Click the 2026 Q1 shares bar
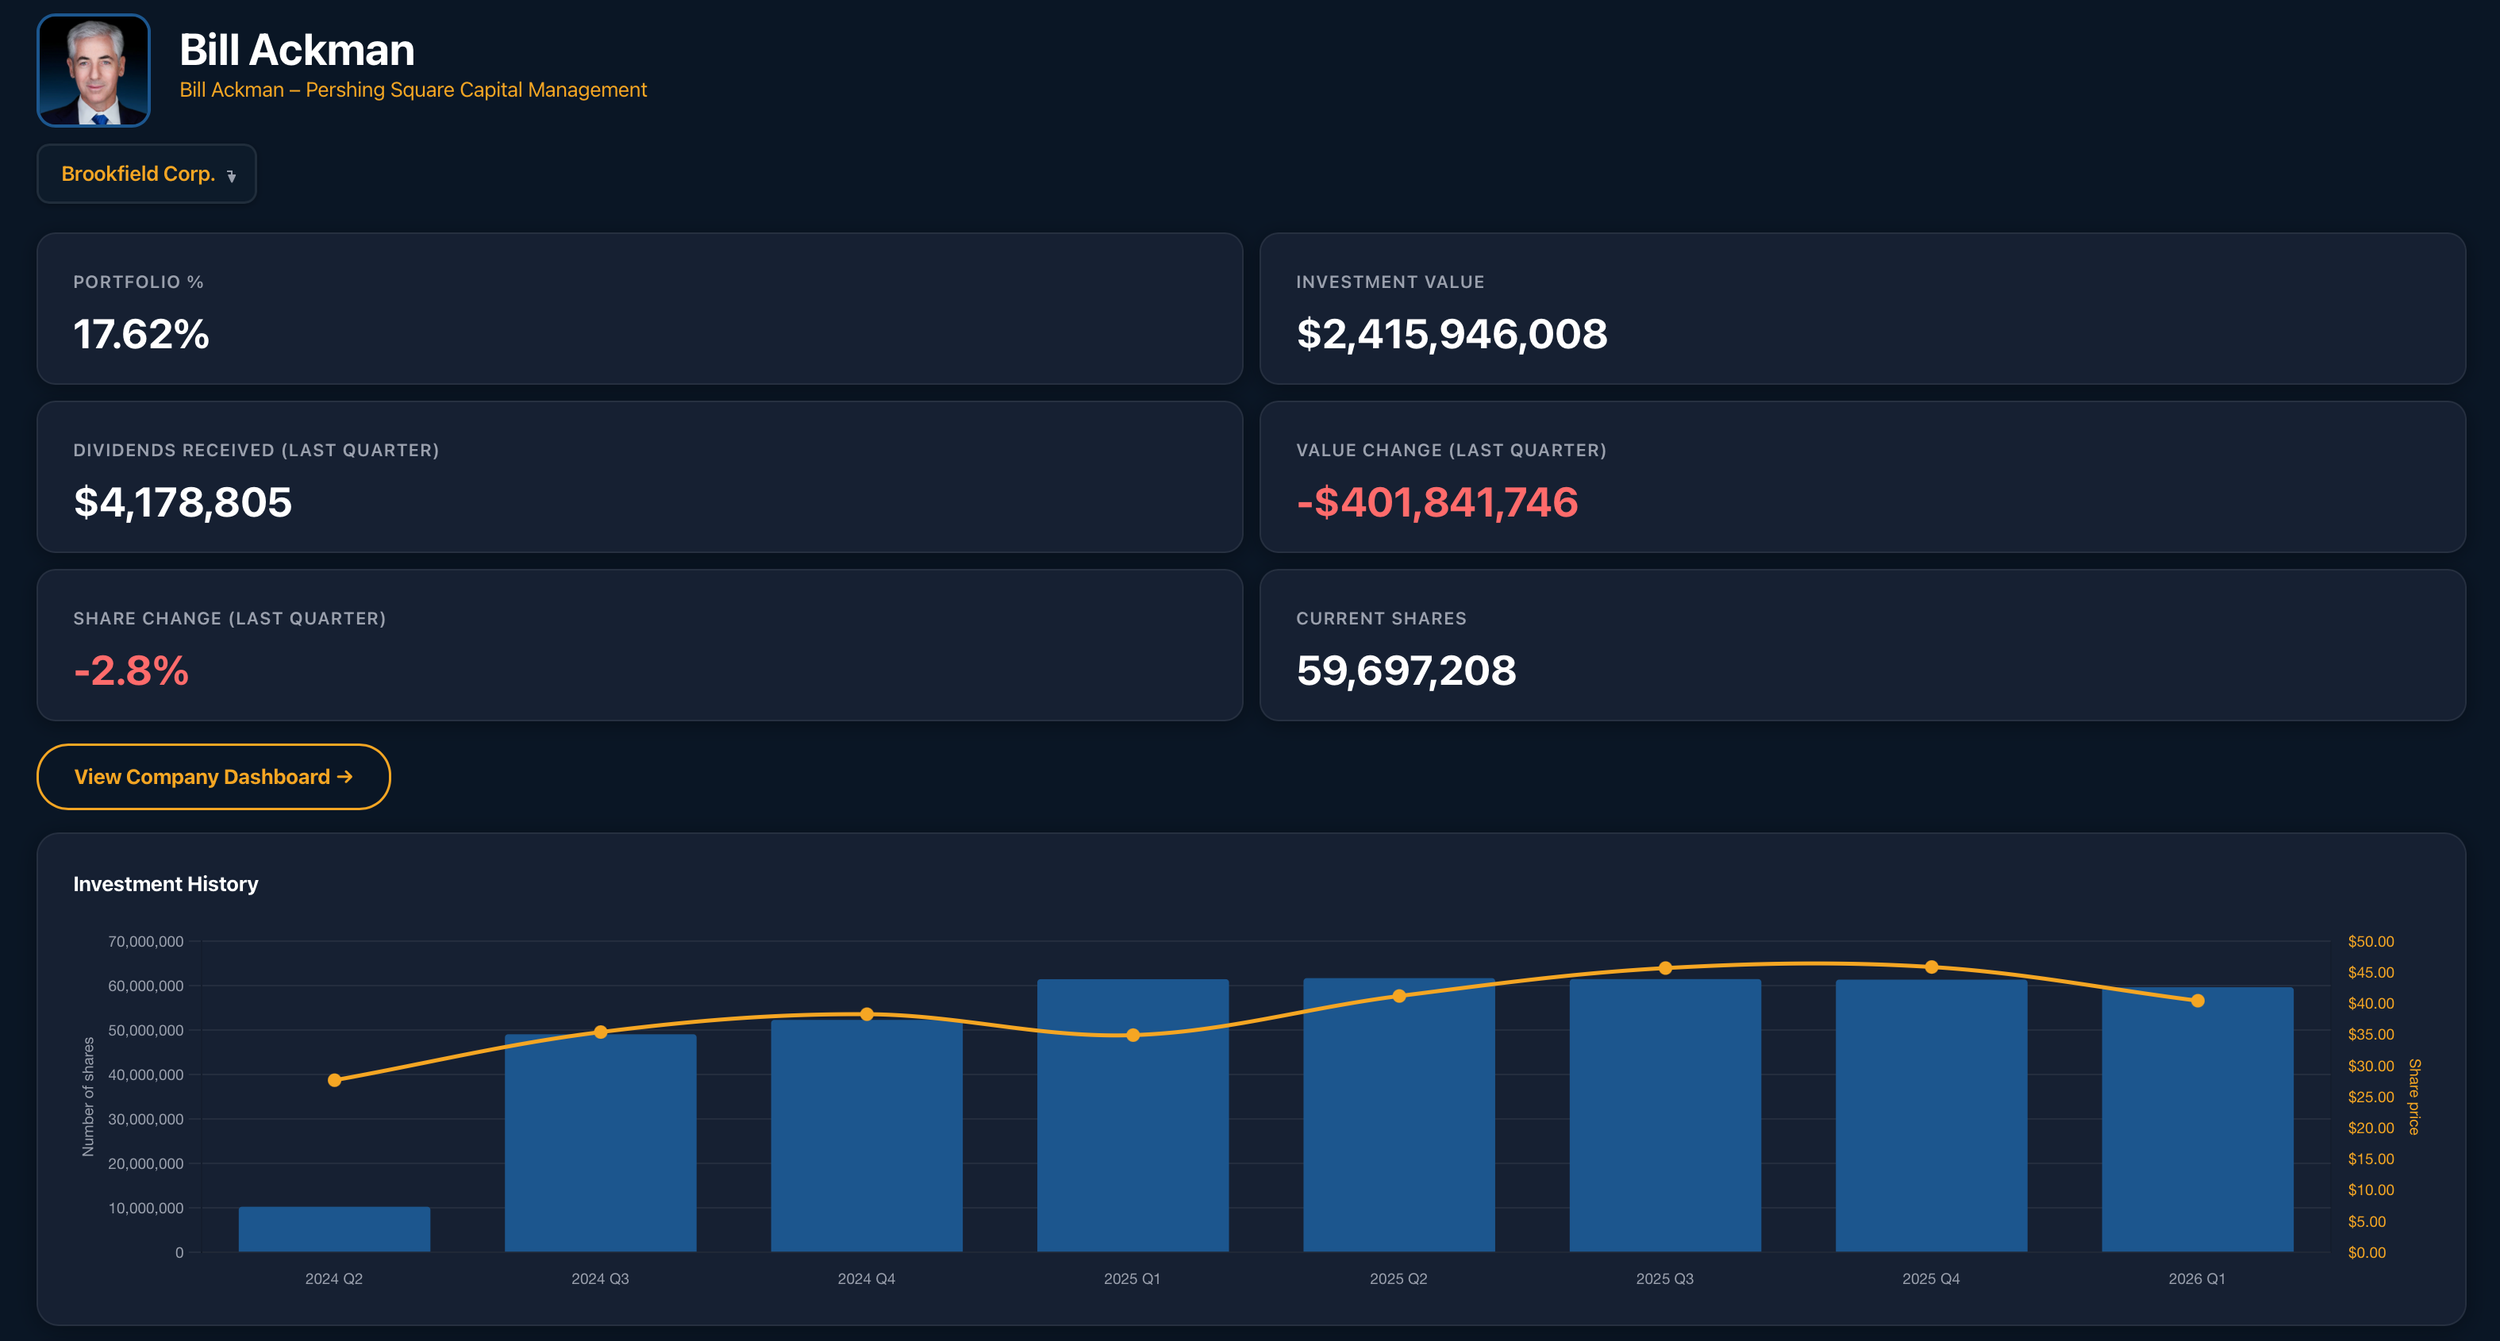This screenshot has width=2500, height=1341. pos(2197,1120)
